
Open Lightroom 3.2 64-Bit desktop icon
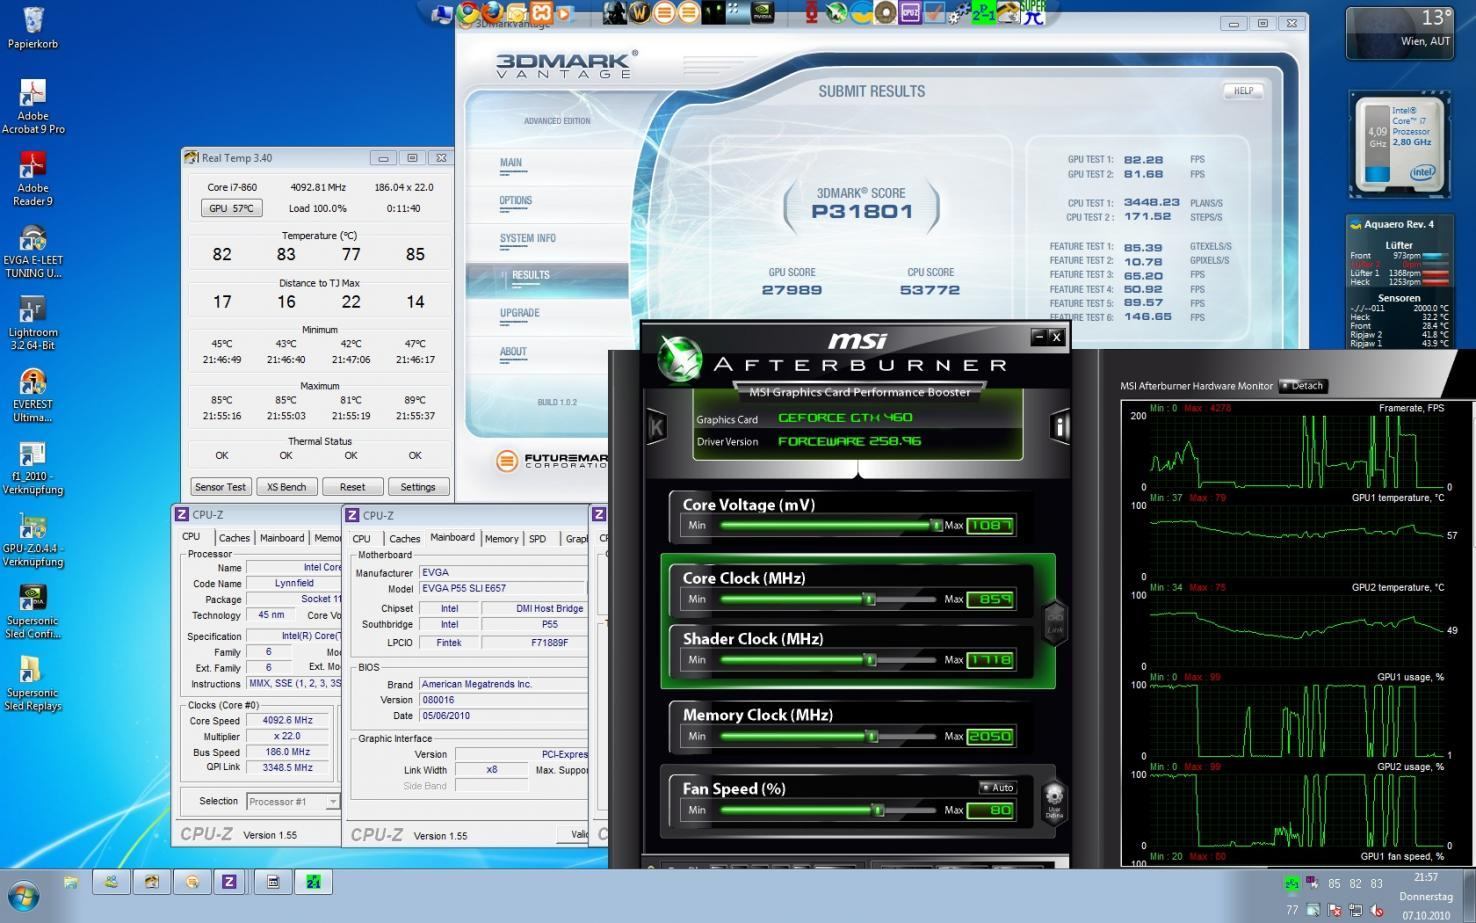click(x=33, y=323)
